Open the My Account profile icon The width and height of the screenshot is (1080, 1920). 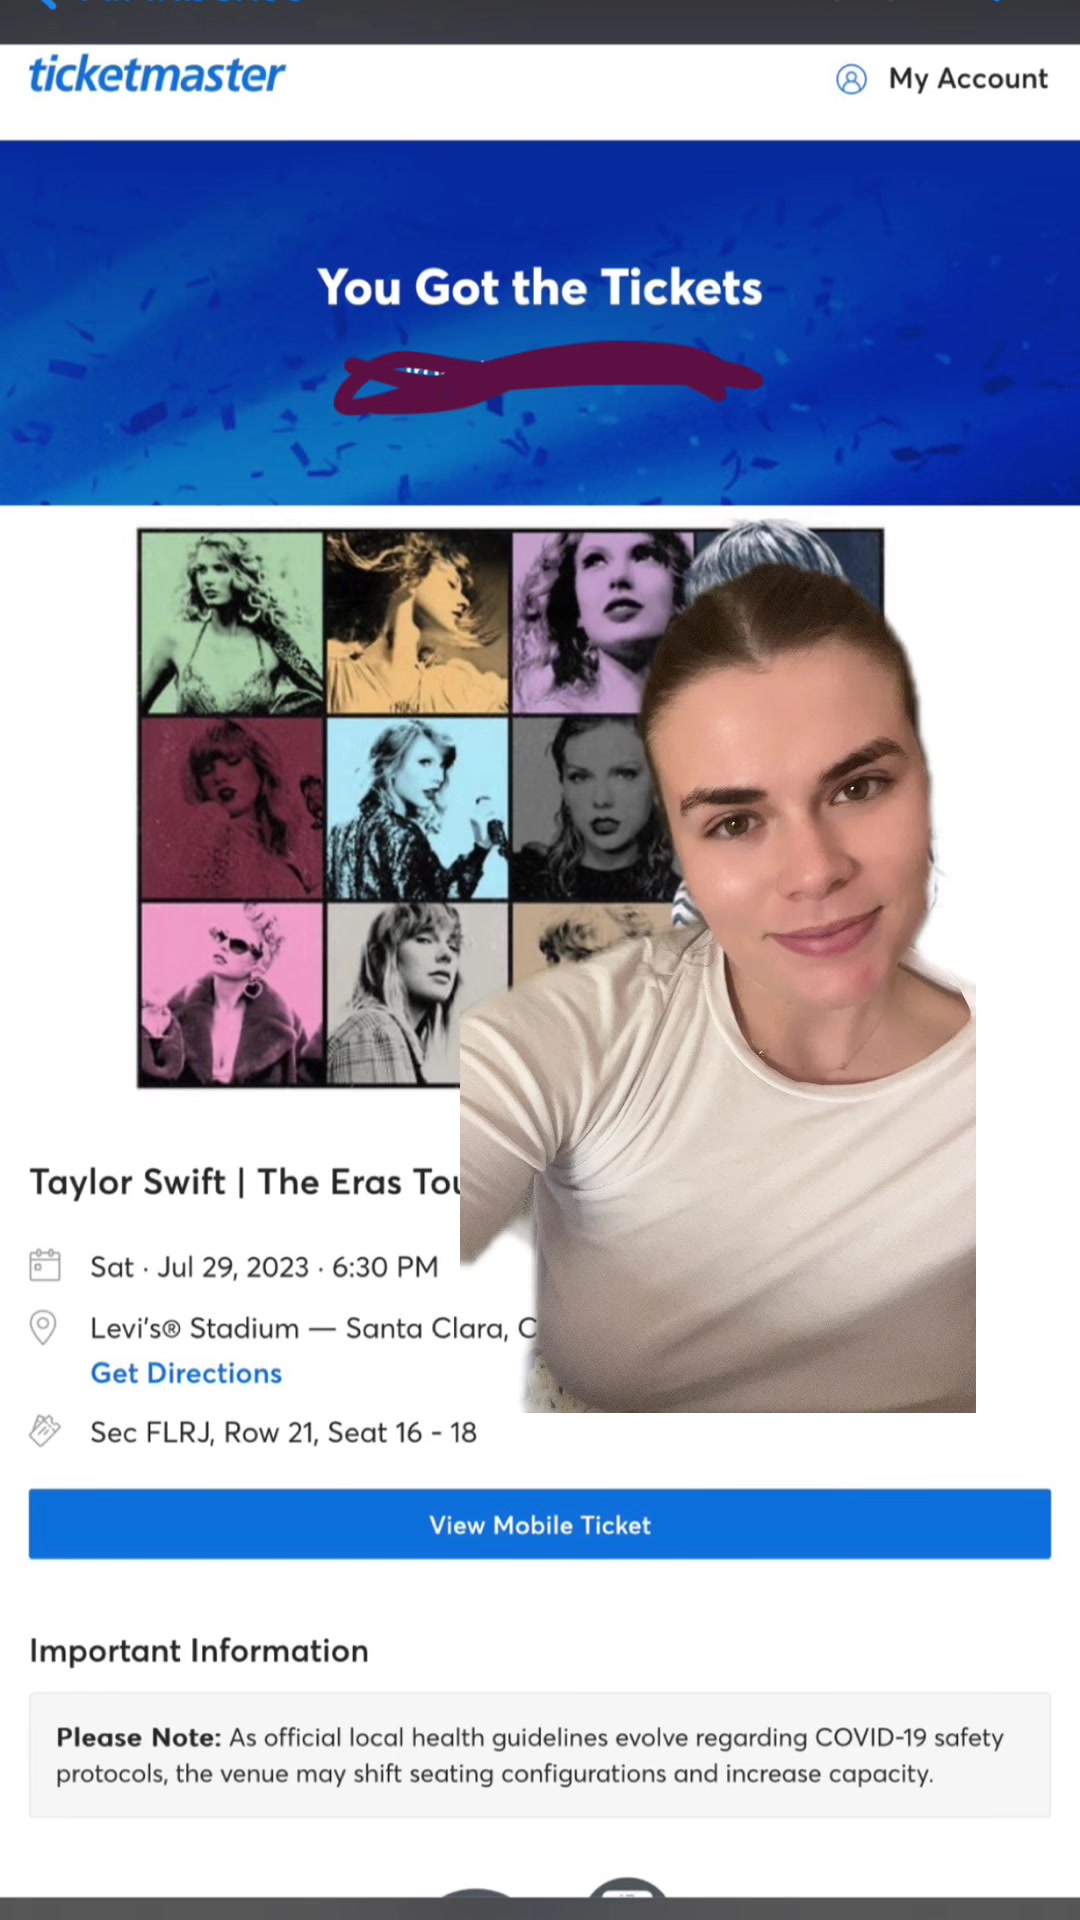point(851,79)
